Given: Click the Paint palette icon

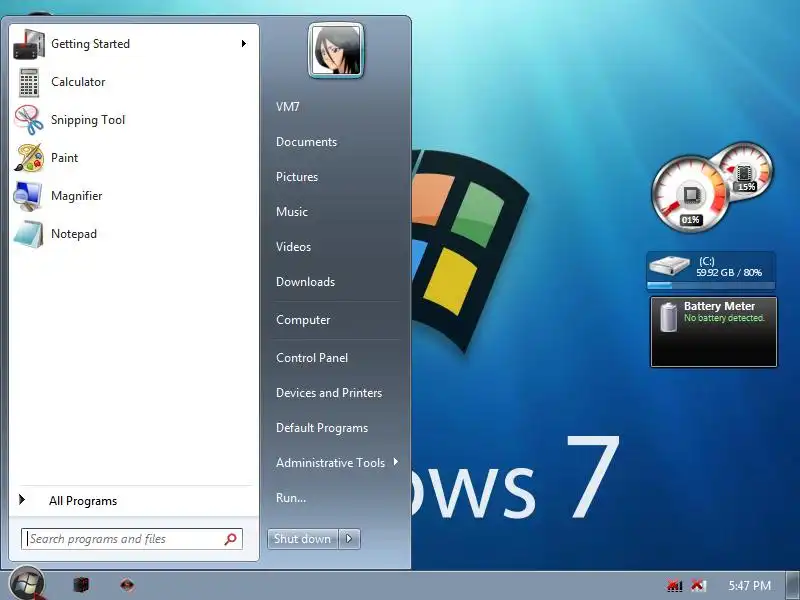Looking at the screenshot, I should 29,158.
